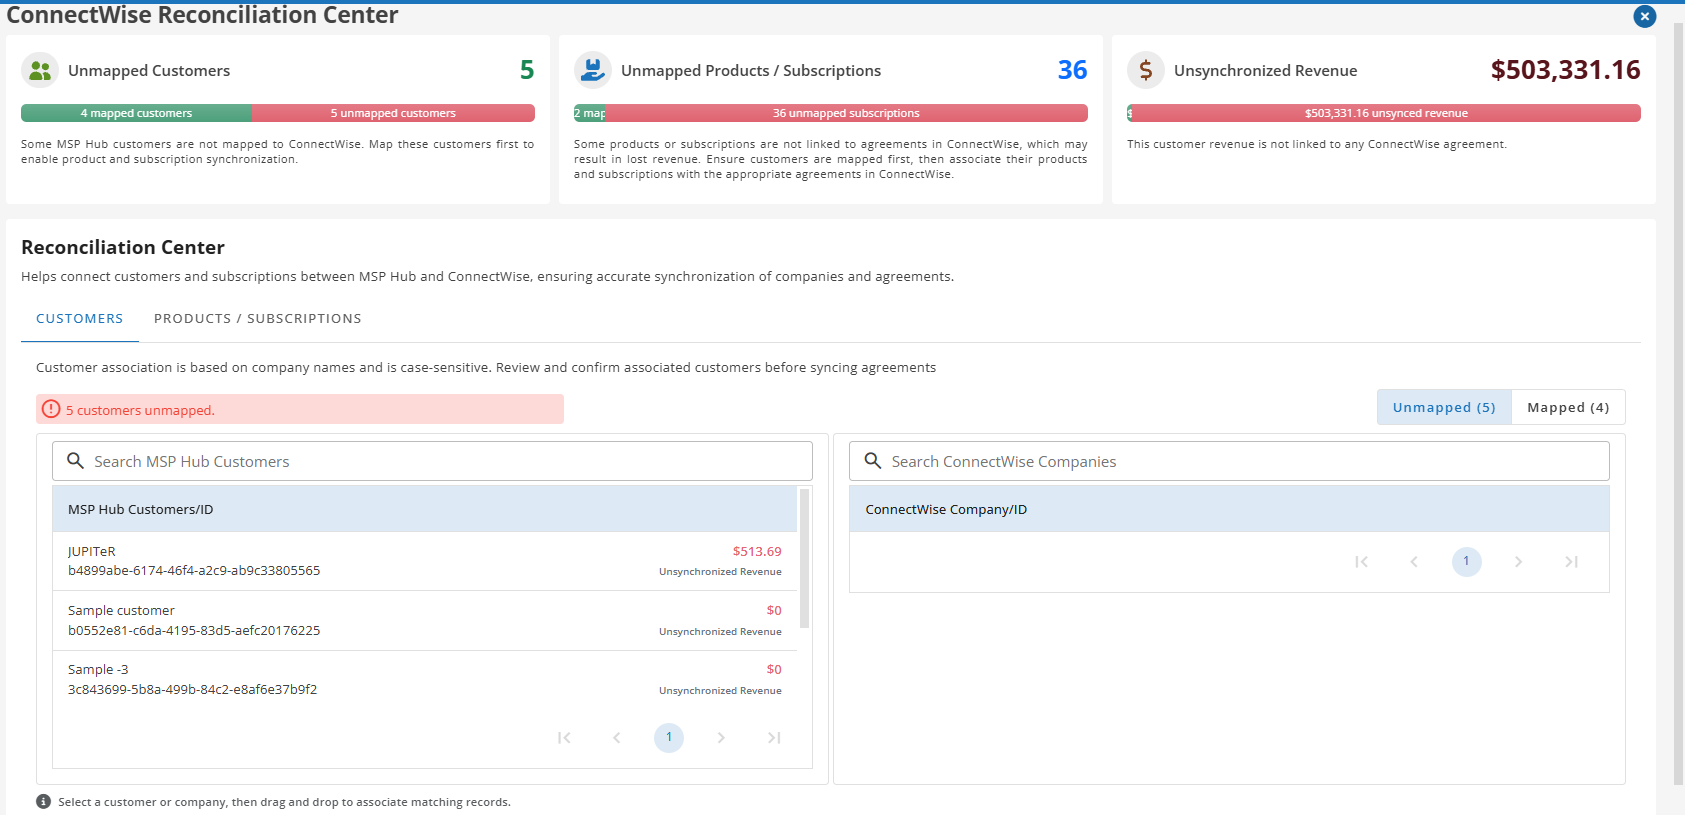Click the large $503,331.16 revenue total
This screenshot has height=815, width=1685.
pos(1566,70)
